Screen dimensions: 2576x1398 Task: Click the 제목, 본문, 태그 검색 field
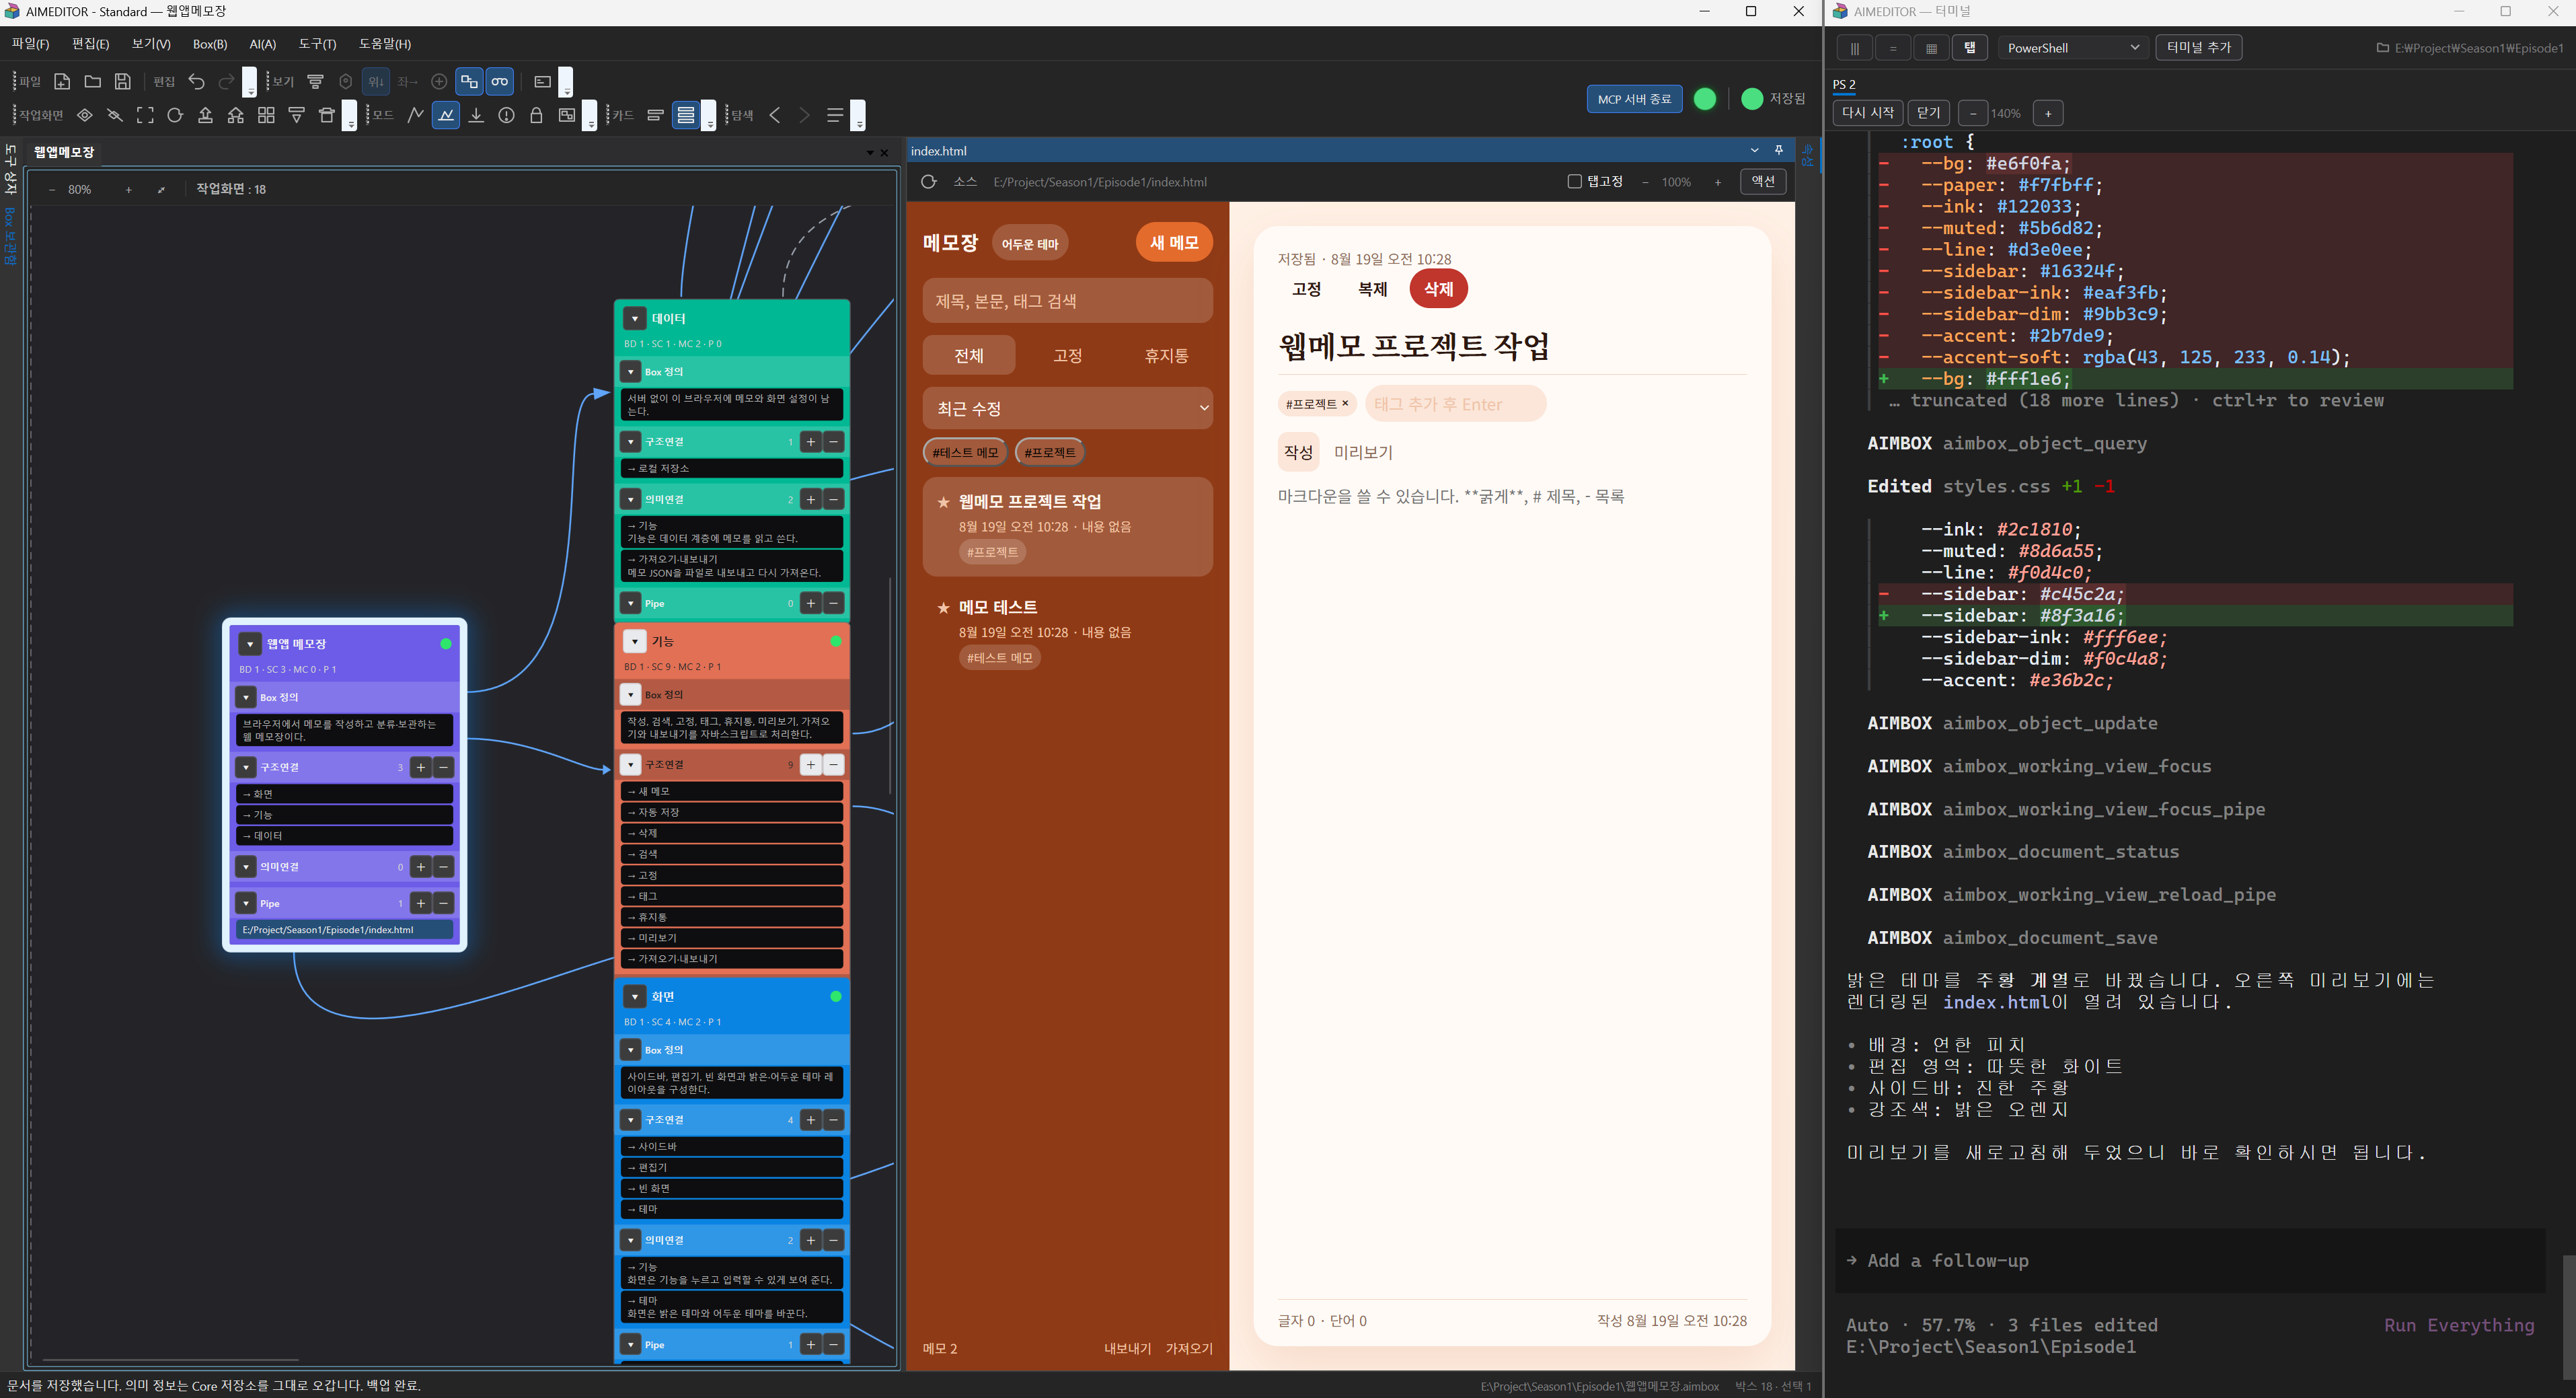pyautogui.click(x=1067, y=301)
